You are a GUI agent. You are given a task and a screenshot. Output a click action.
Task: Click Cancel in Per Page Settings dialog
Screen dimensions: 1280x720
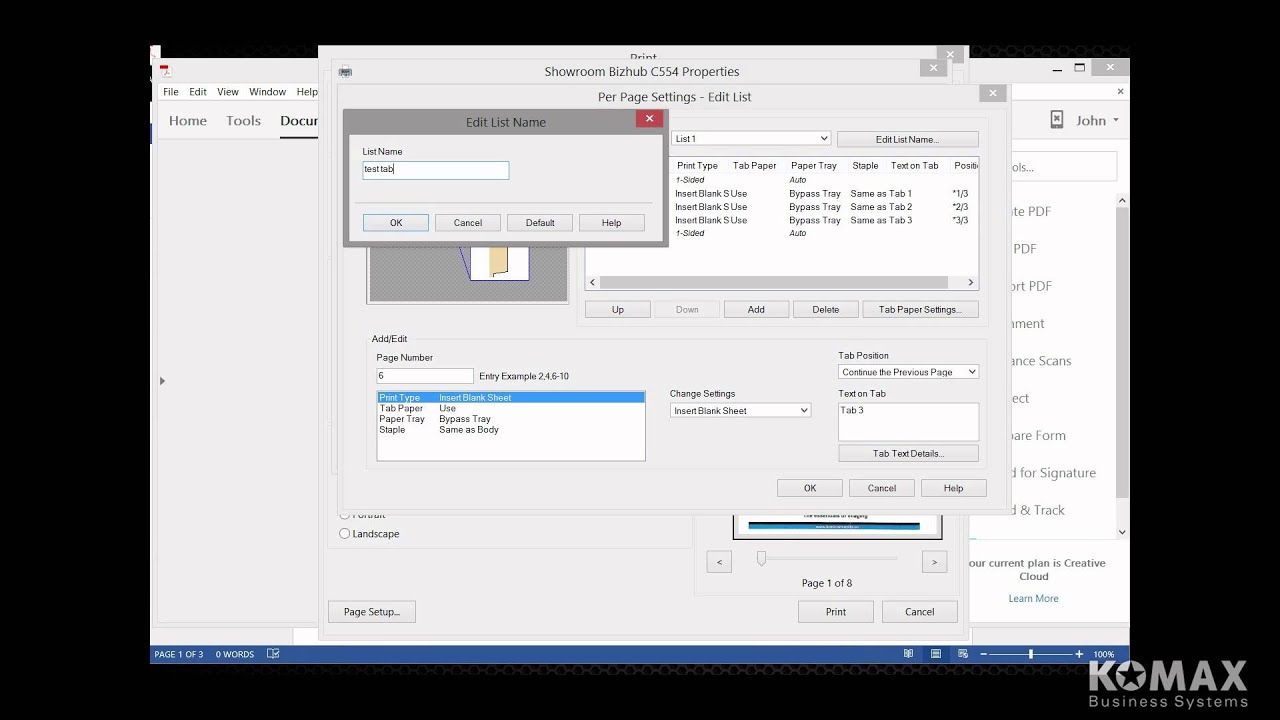tap(882, 488)
